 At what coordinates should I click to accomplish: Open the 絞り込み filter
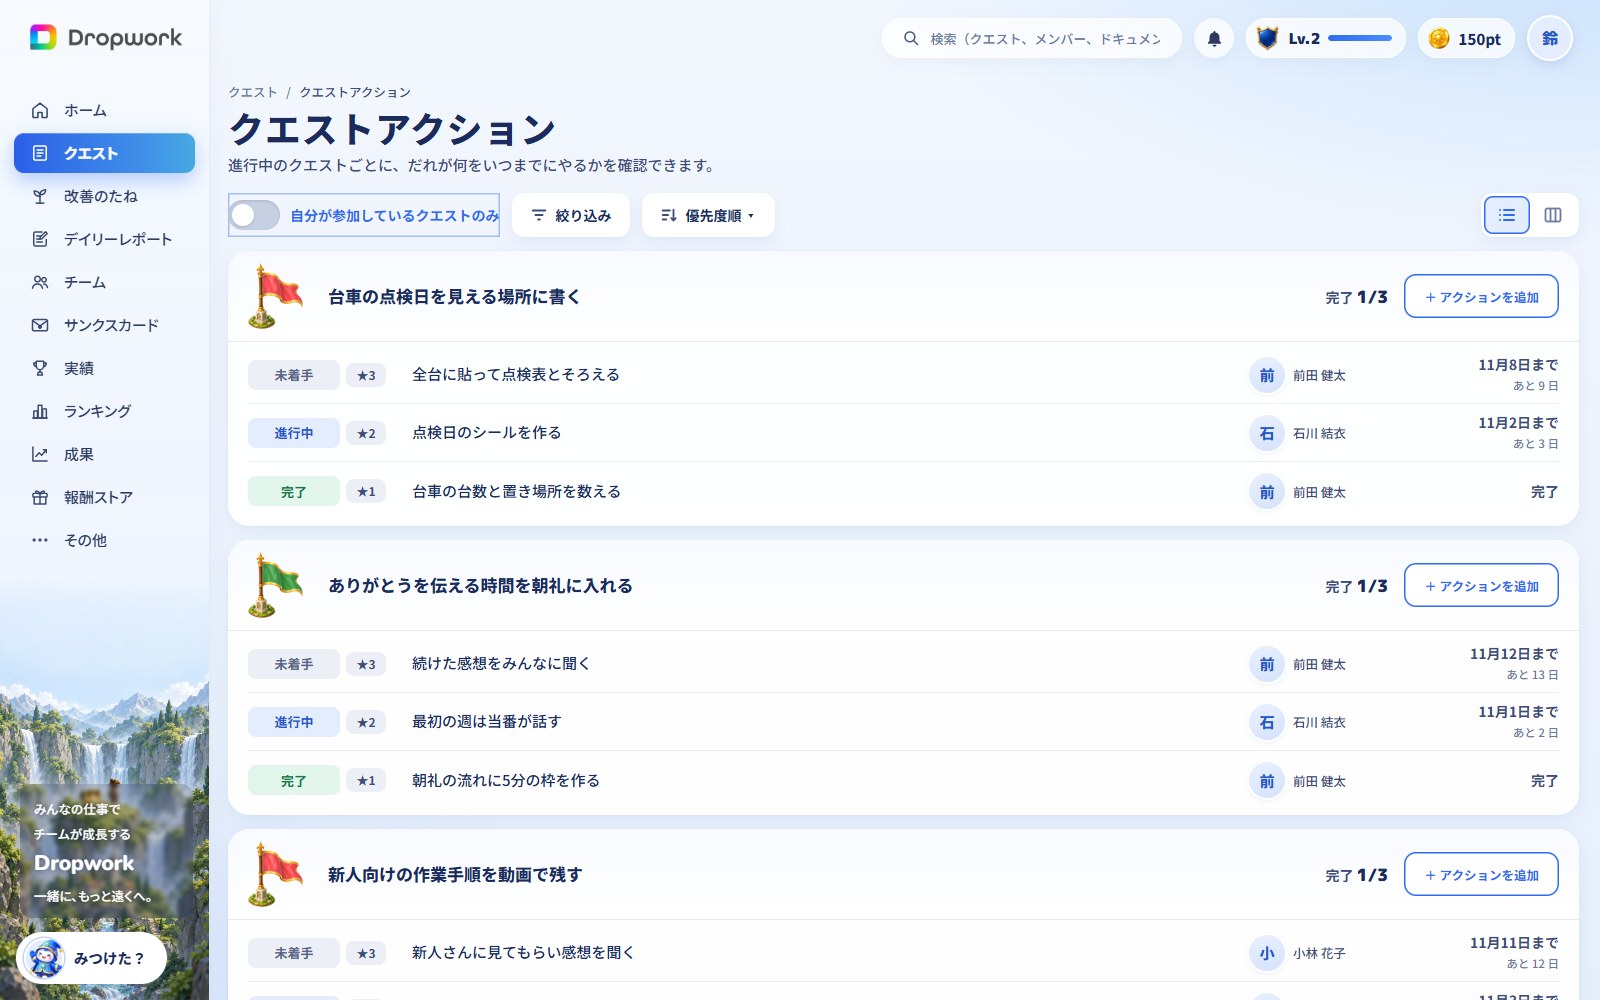click(571, 215)
